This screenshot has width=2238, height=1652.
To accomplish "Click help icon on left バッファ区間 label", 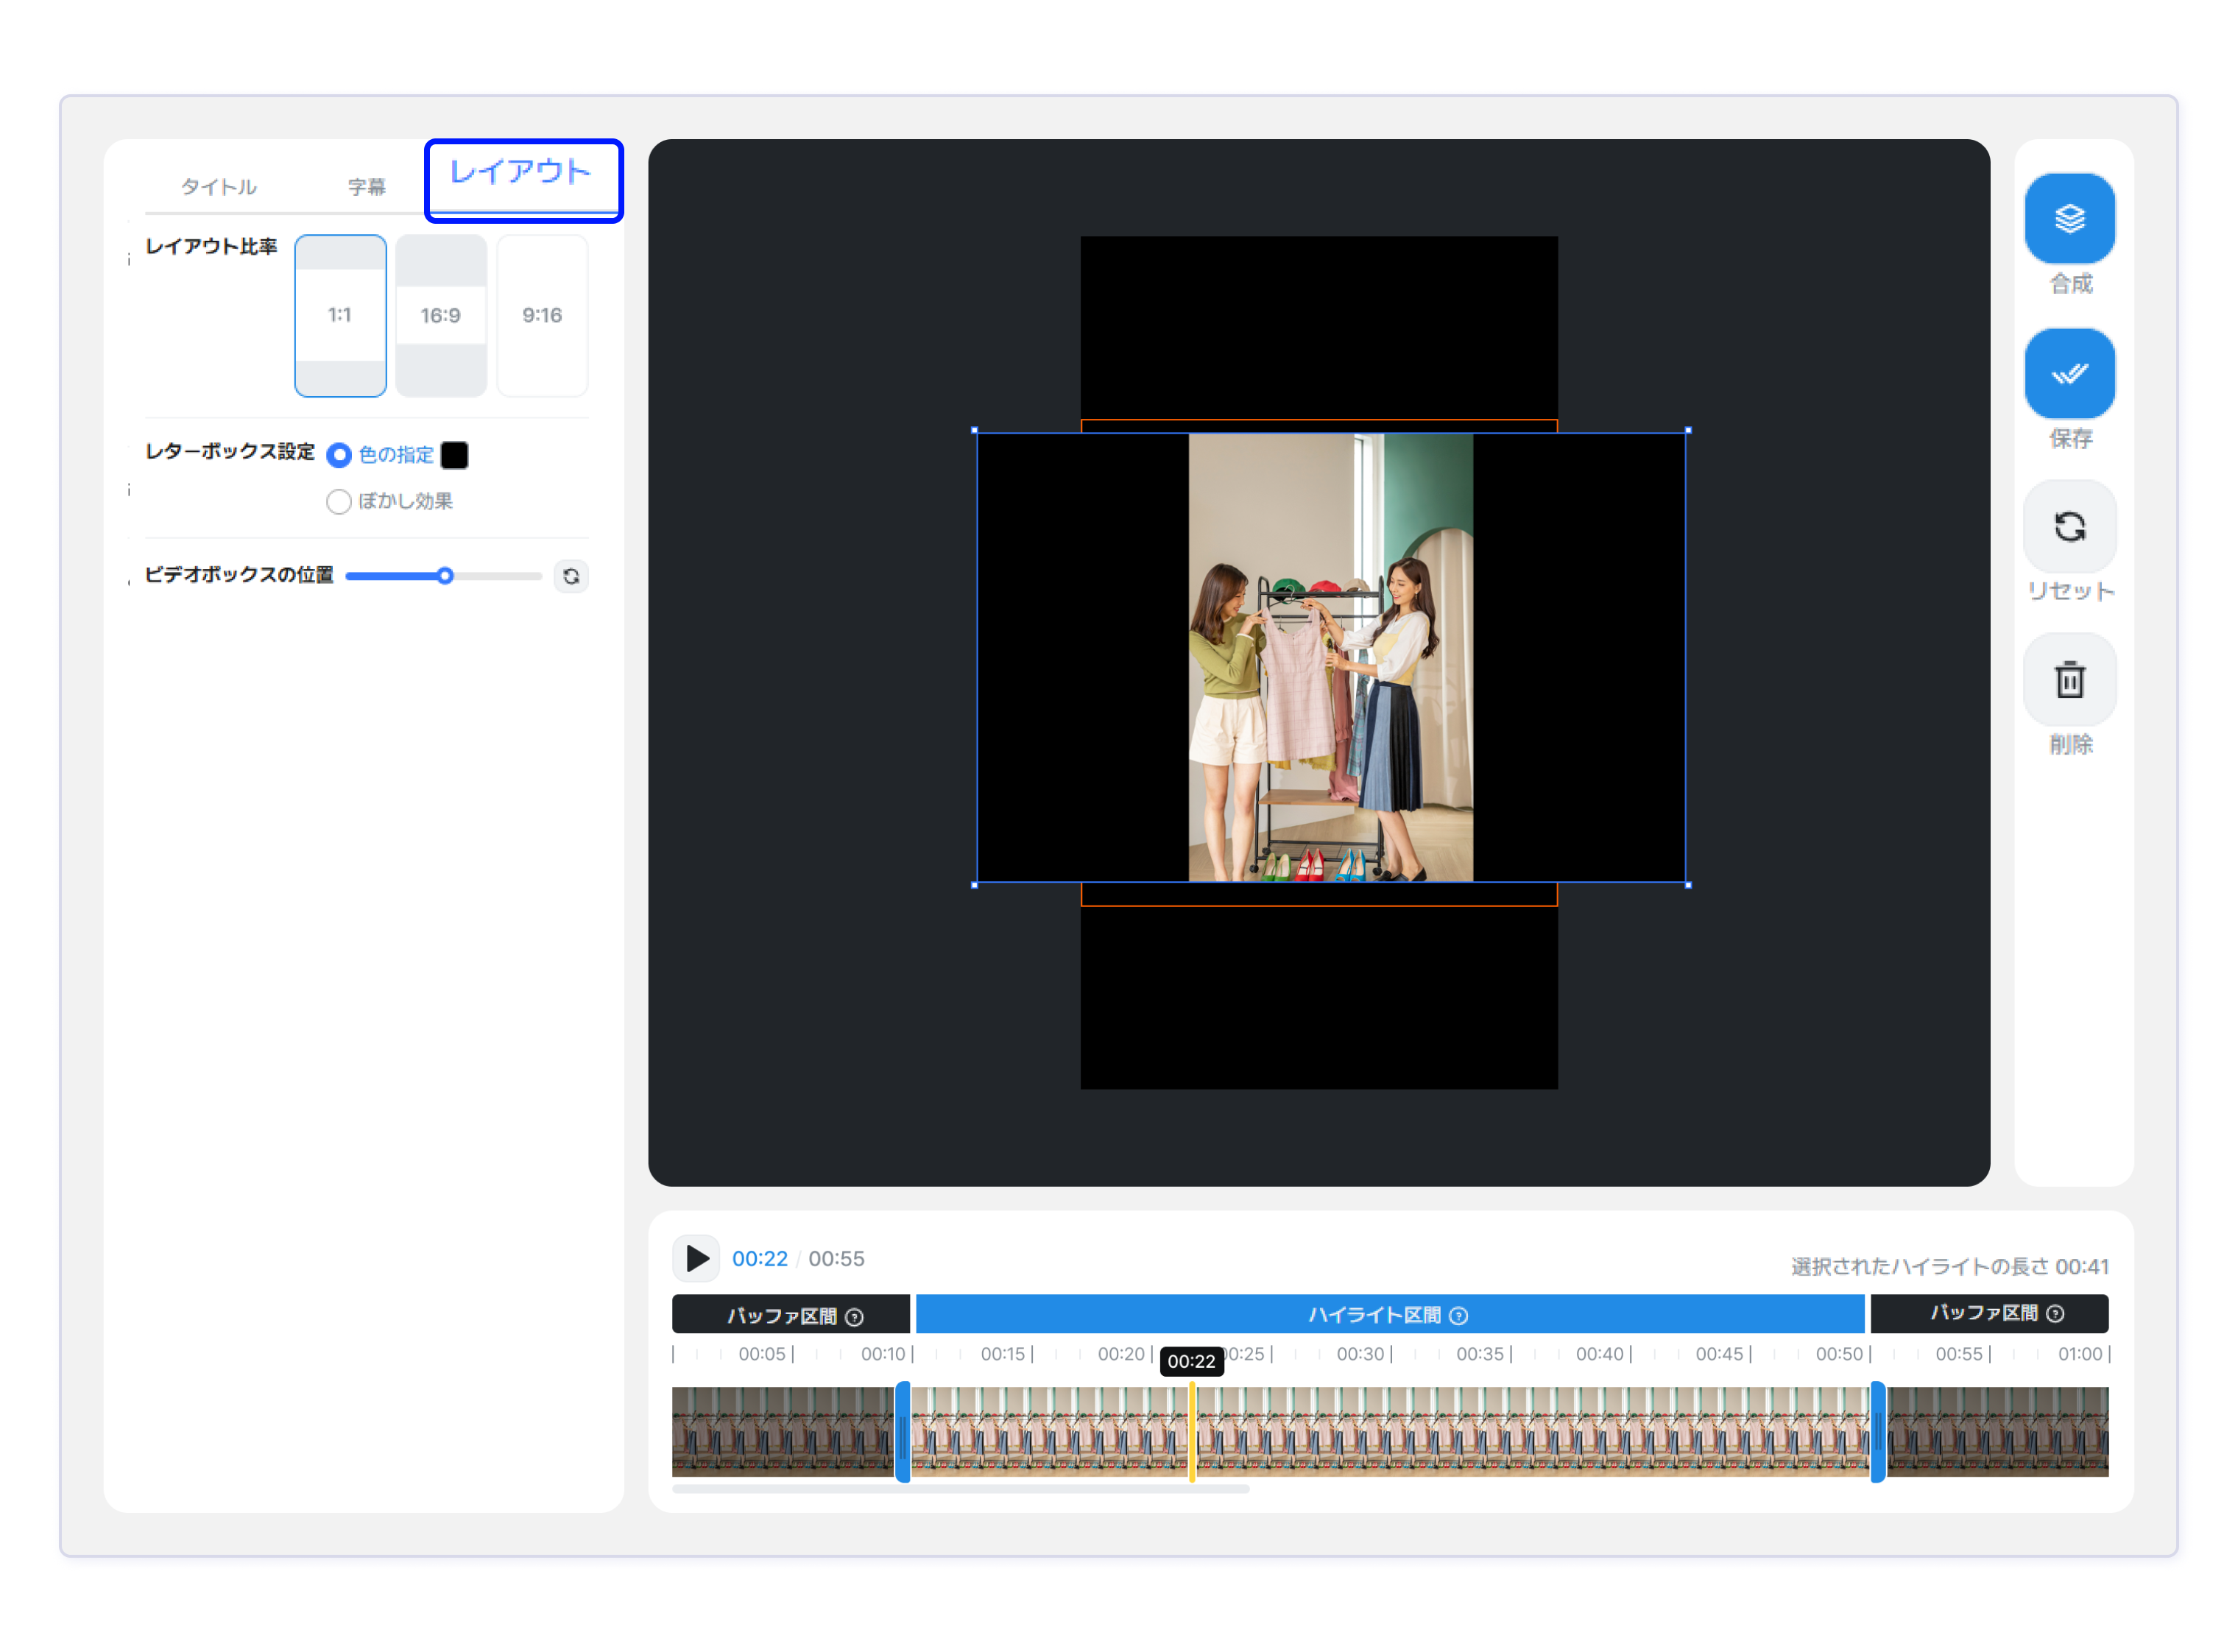I will coord(854,1316).
